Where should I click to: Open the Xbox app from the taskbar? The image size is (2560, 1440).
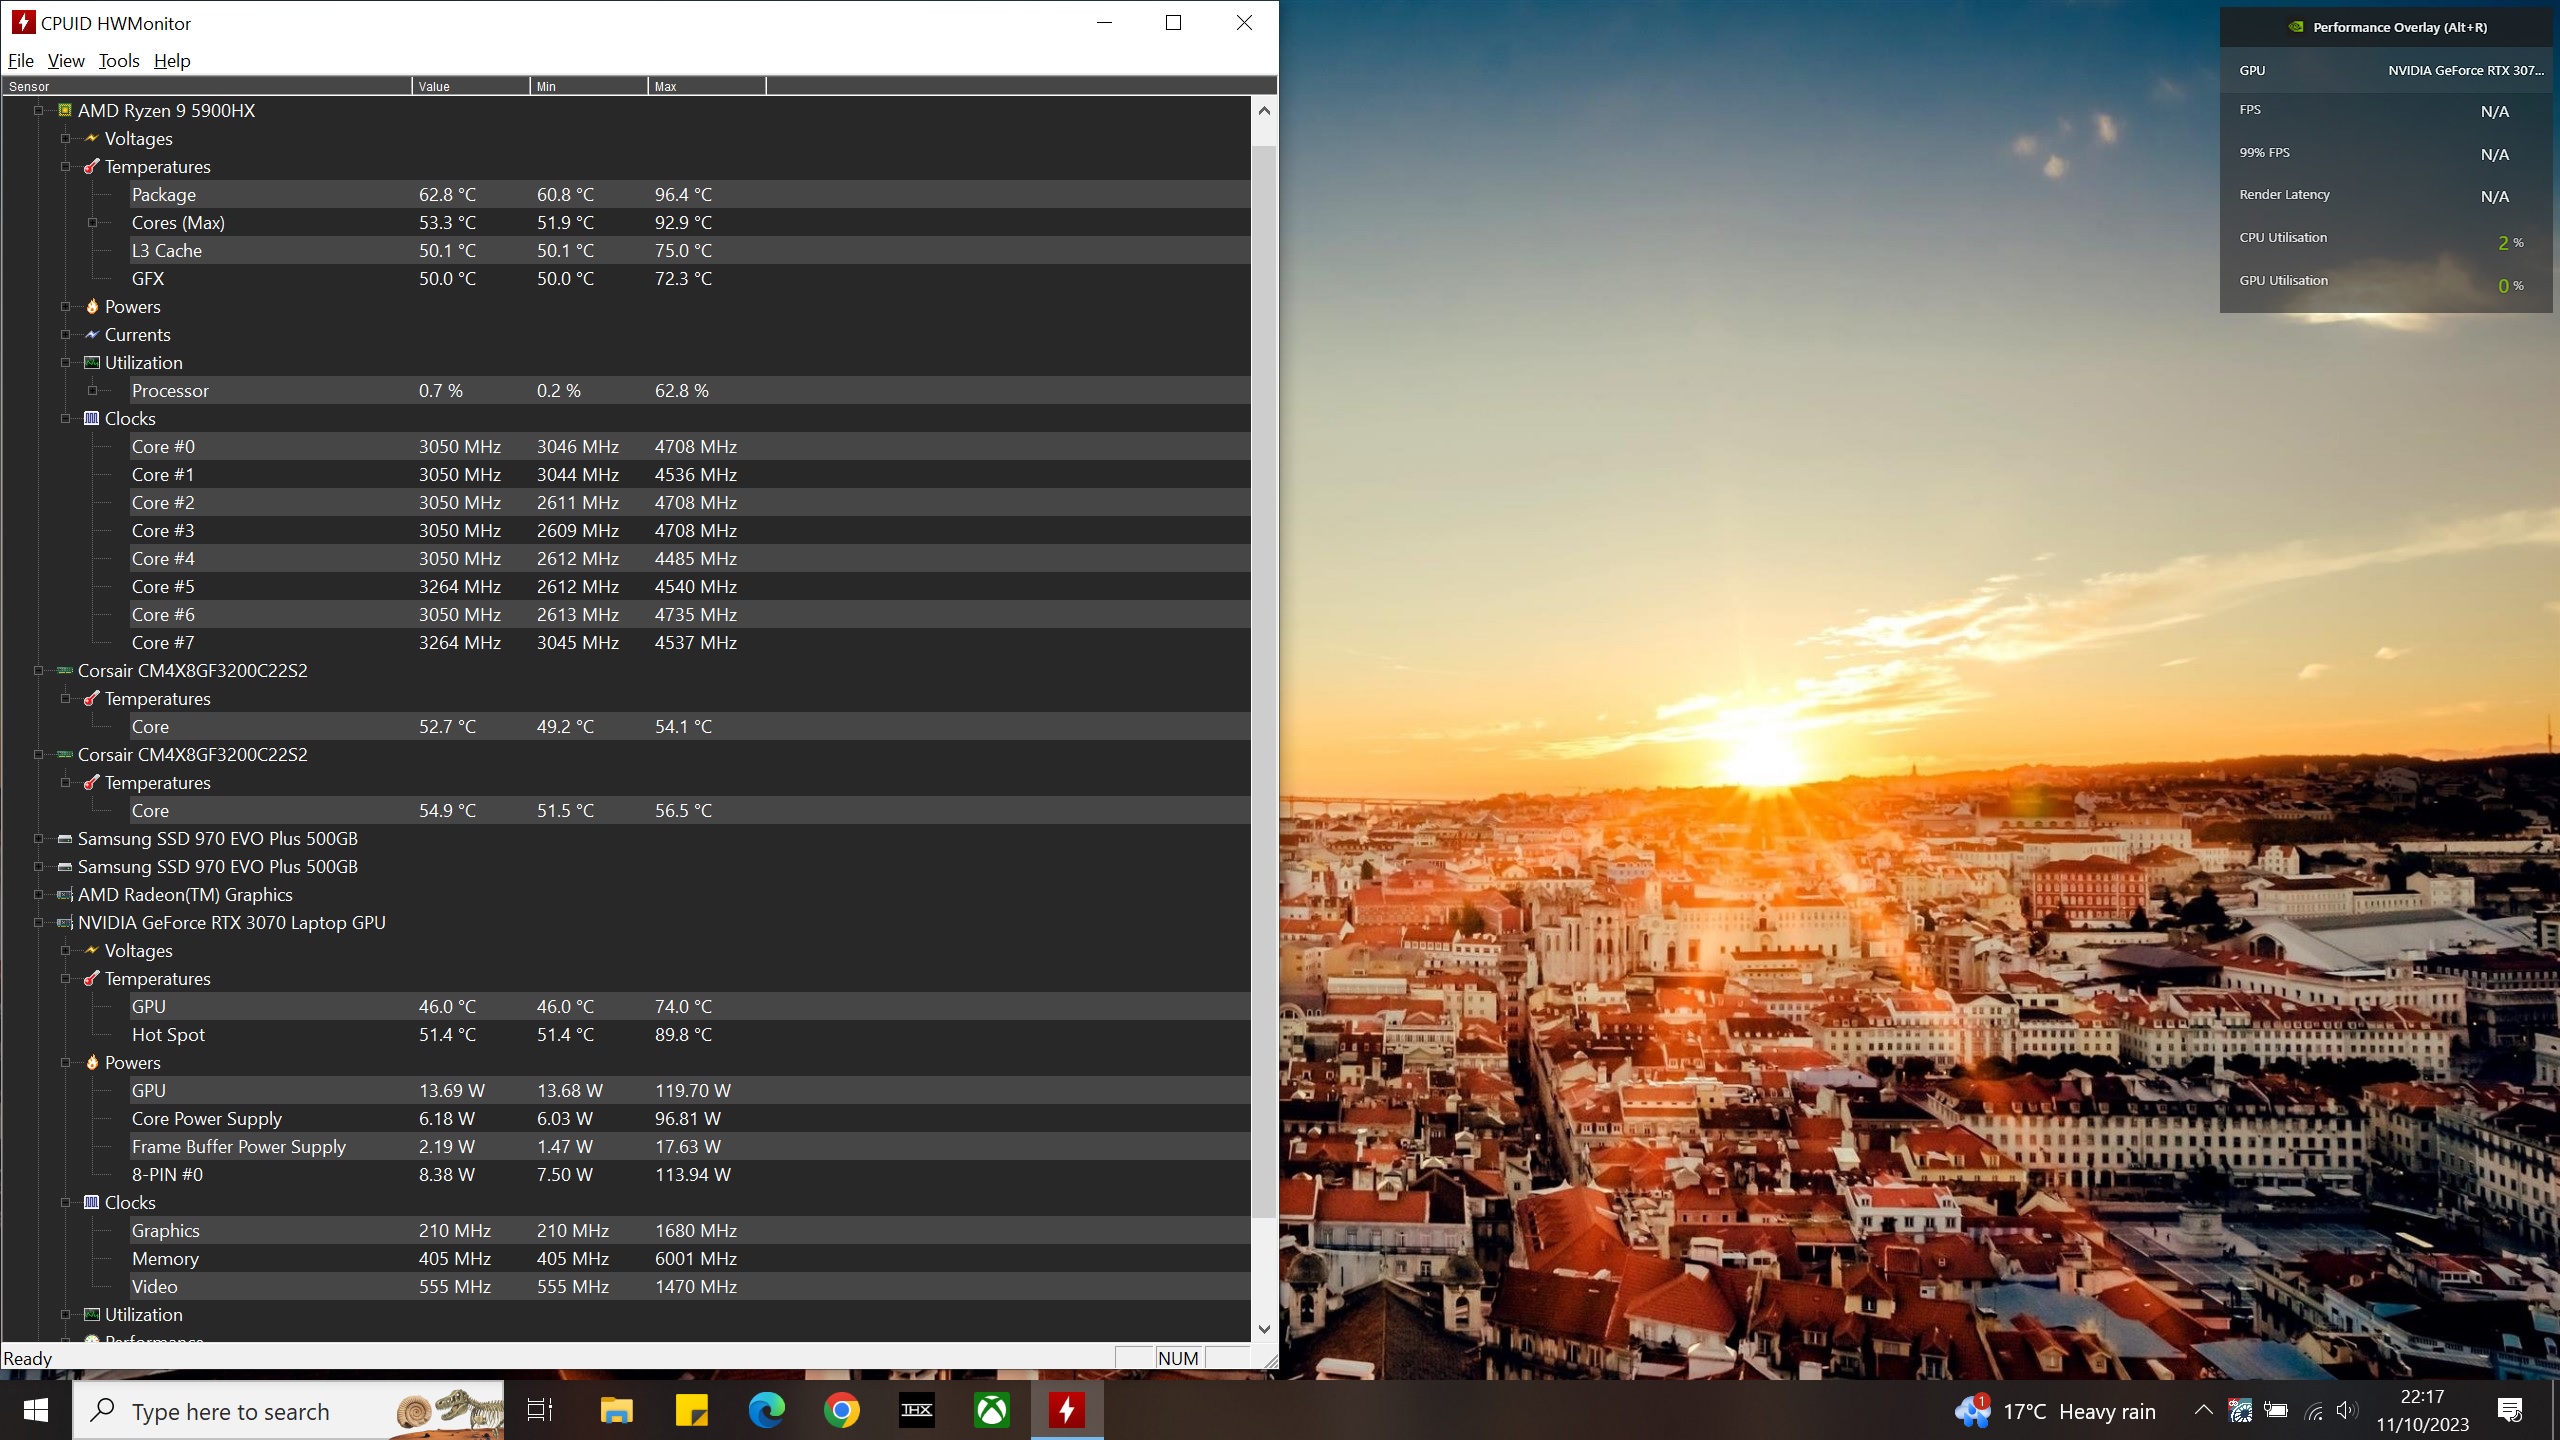992,1411
